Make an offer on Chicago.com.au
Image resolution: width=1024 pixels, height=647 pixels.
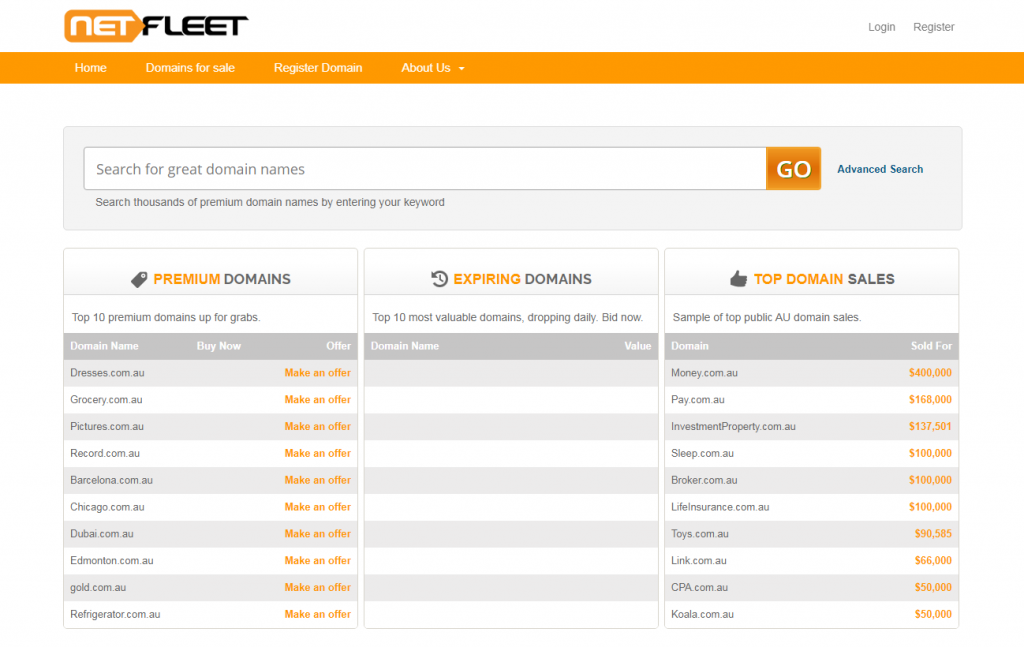click(x=318, y=507)
